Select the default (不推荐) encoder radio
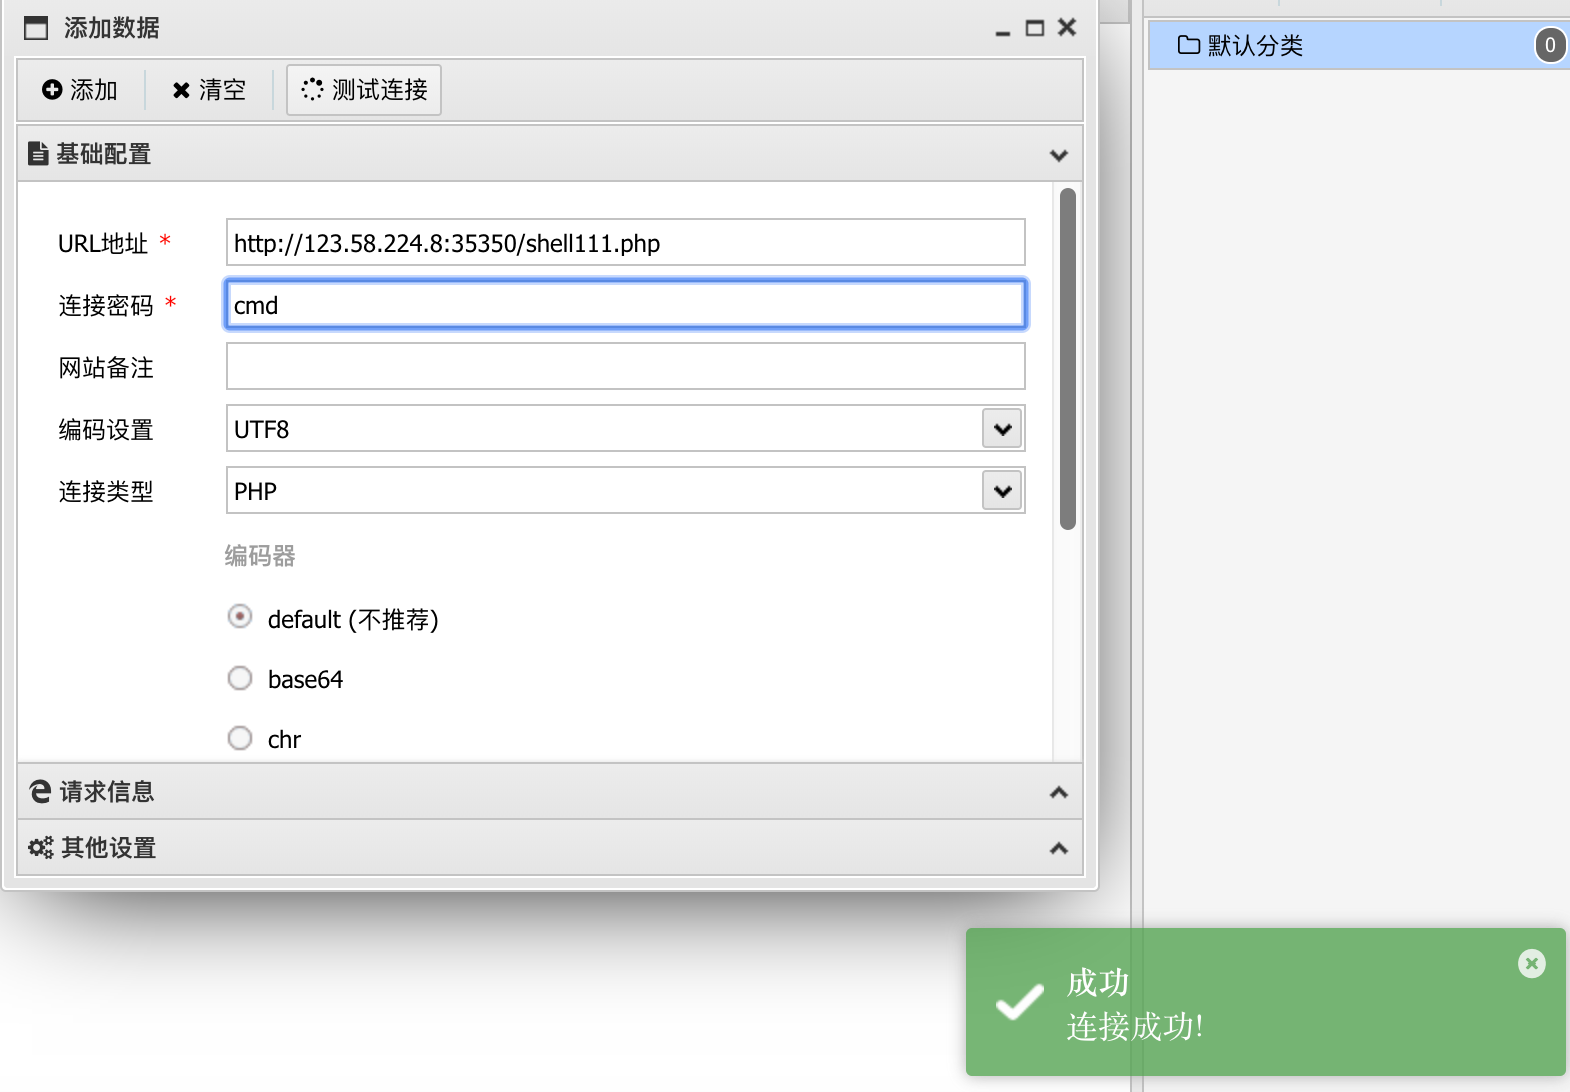 [240, 616]
